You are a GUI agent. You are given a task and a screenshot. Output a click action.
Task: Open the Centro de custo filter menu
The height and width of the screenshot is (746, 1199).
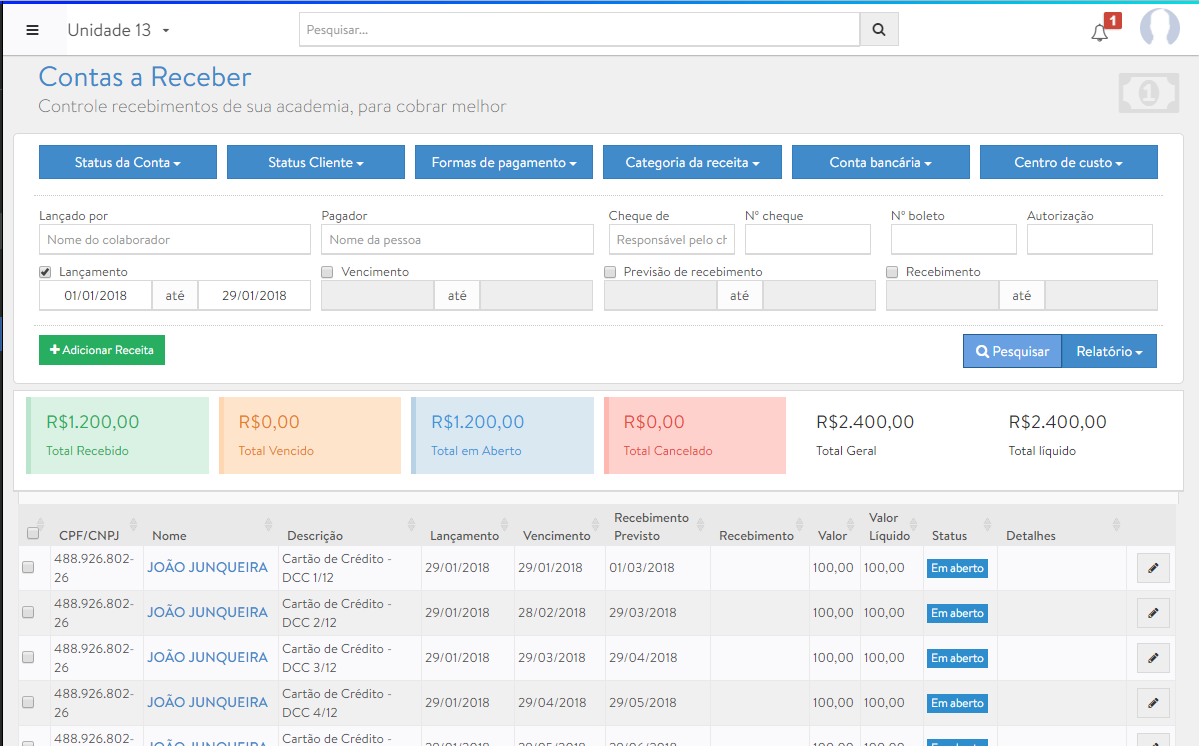(x=1068, y=162)
